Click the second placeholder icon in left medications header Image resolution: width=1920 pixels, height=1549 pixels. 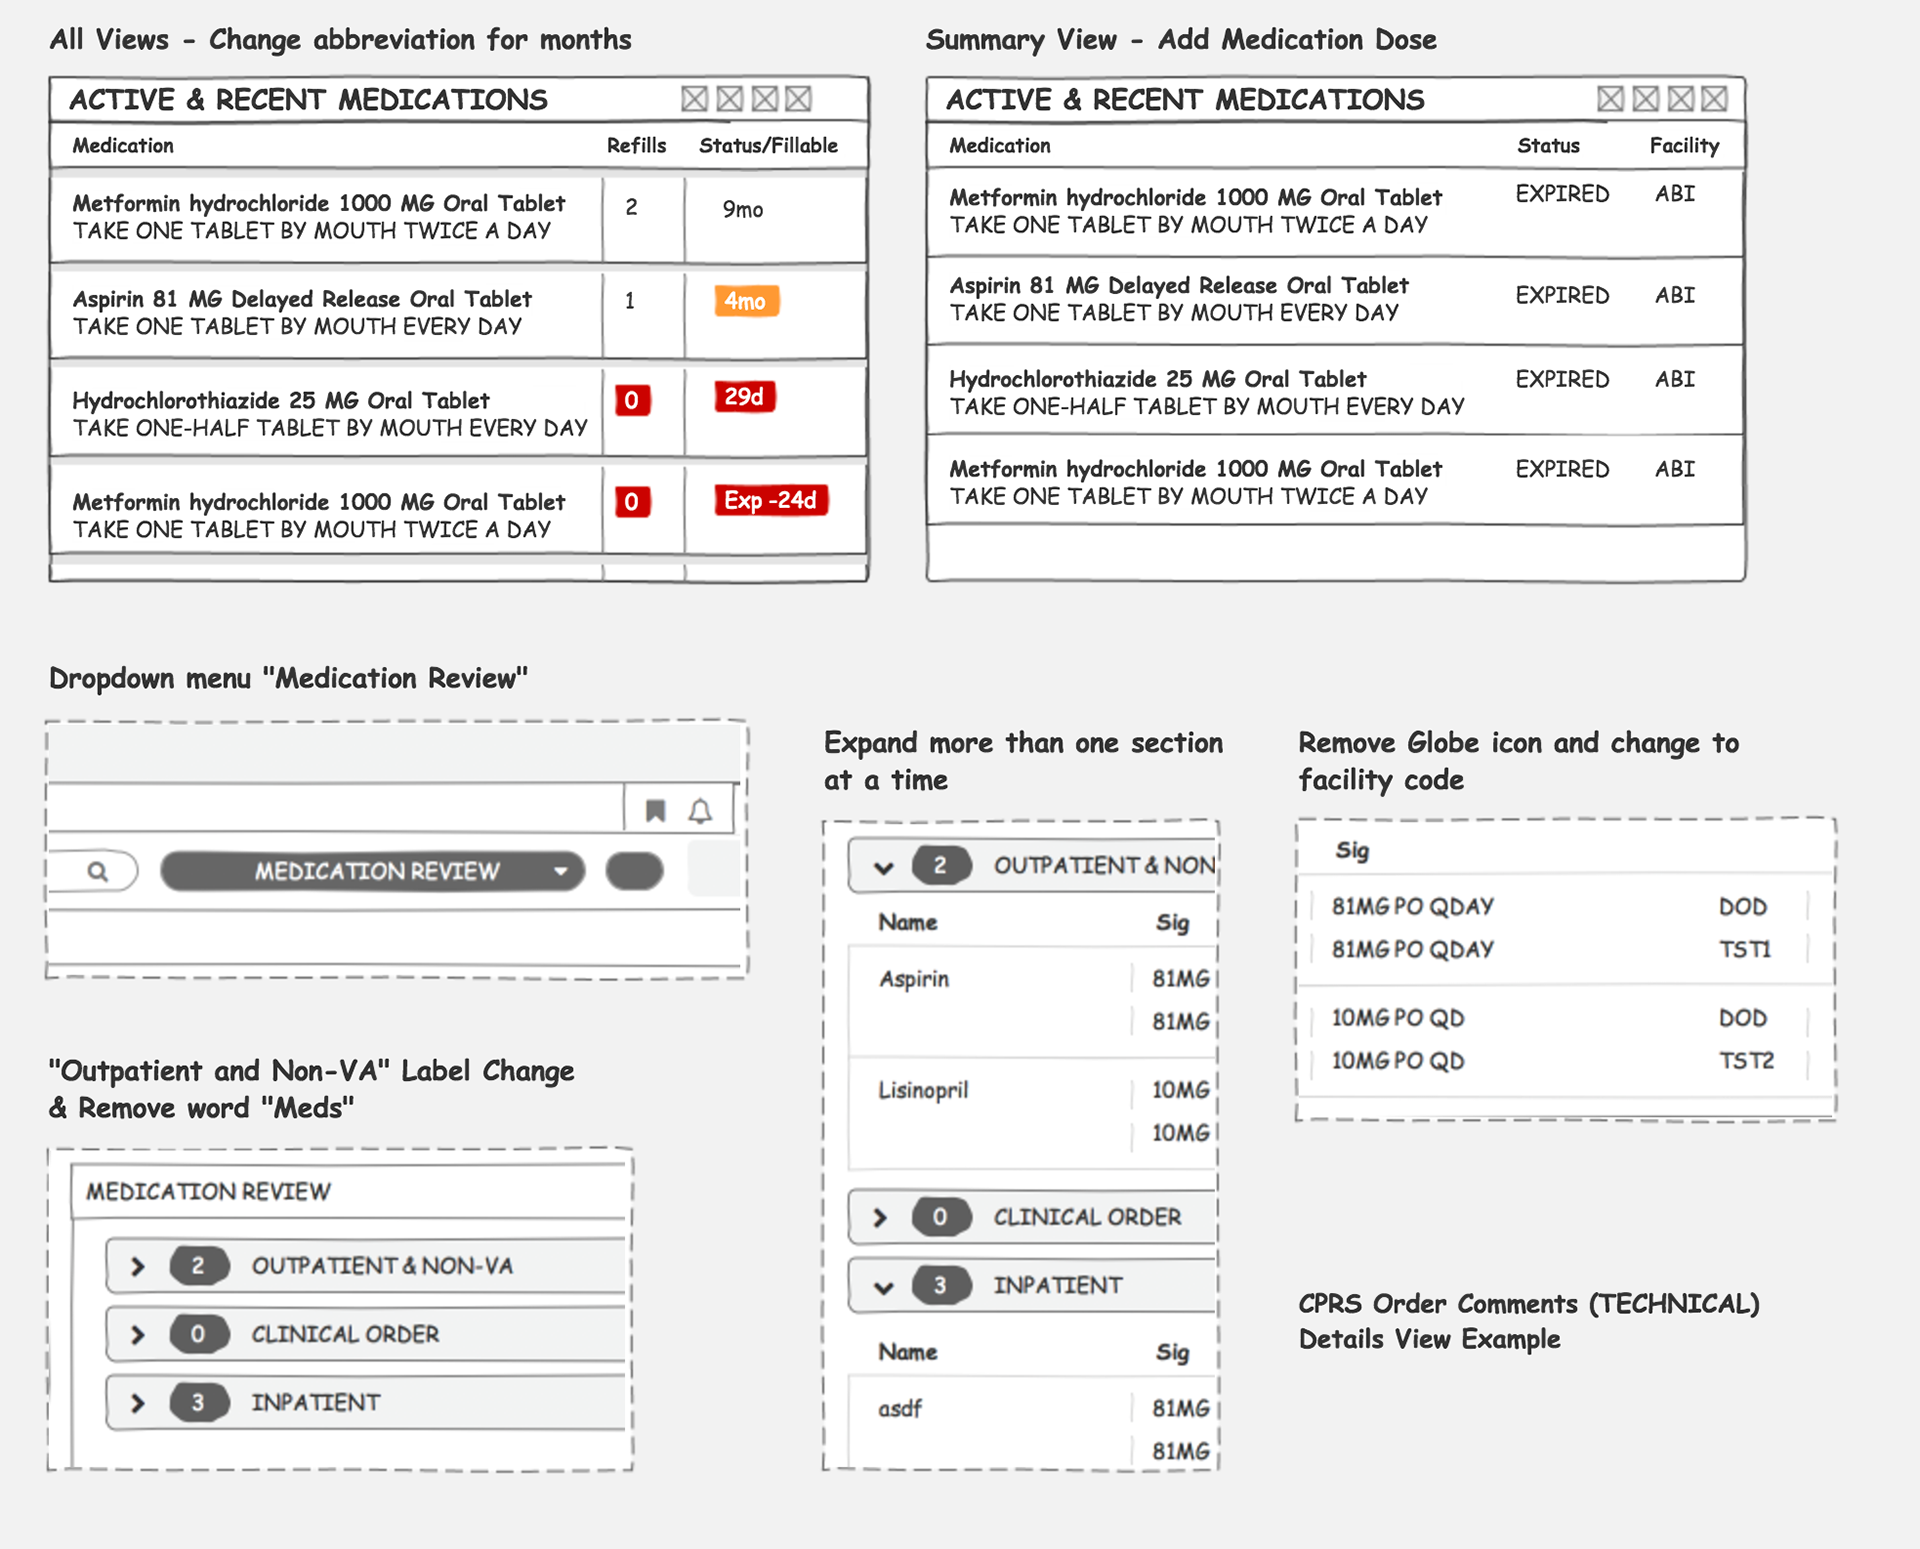click(730, 99)
